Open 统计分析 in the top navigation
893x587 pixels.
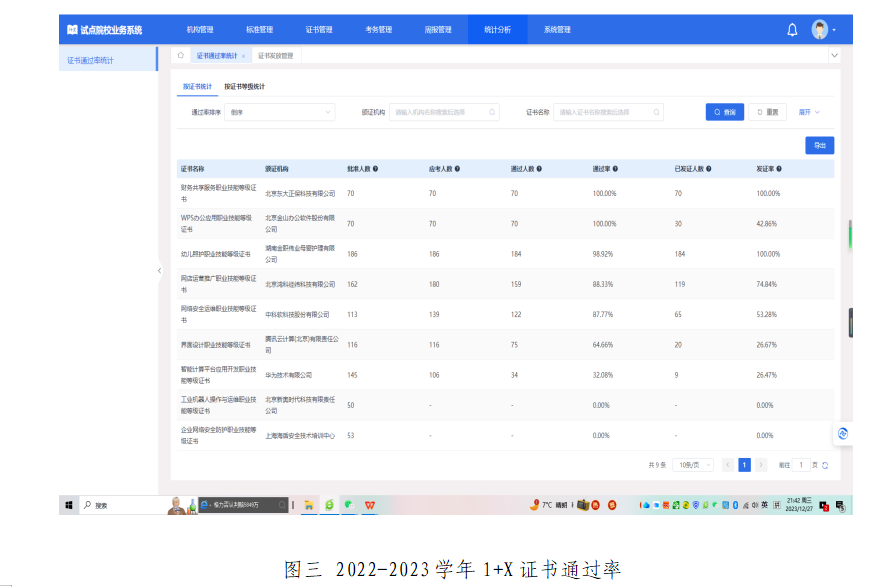click(x=498, y=30)
